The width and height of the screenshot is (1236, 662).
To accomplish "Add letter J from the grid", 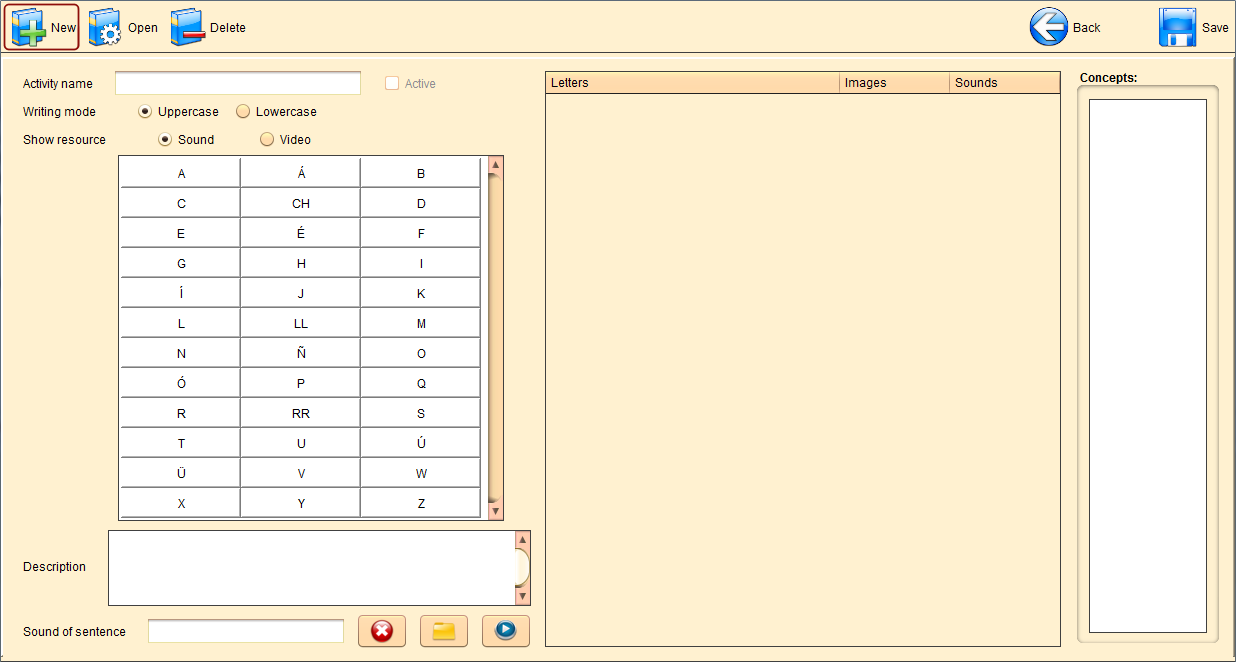I will tap(301, 293).
